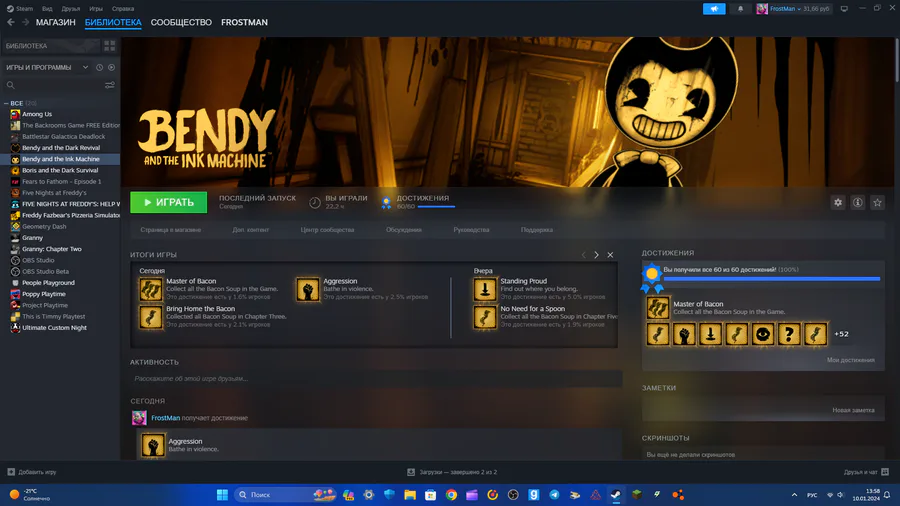Switch to the Community tab

pyautogui.click(x=181, y=22)
